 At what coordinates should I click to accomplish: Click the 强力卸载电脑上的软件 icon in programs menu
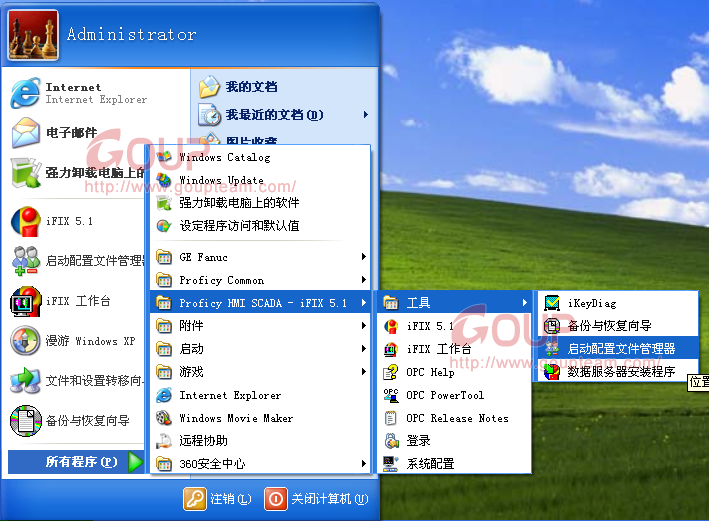pyautogui.click(x=164, y=203)
